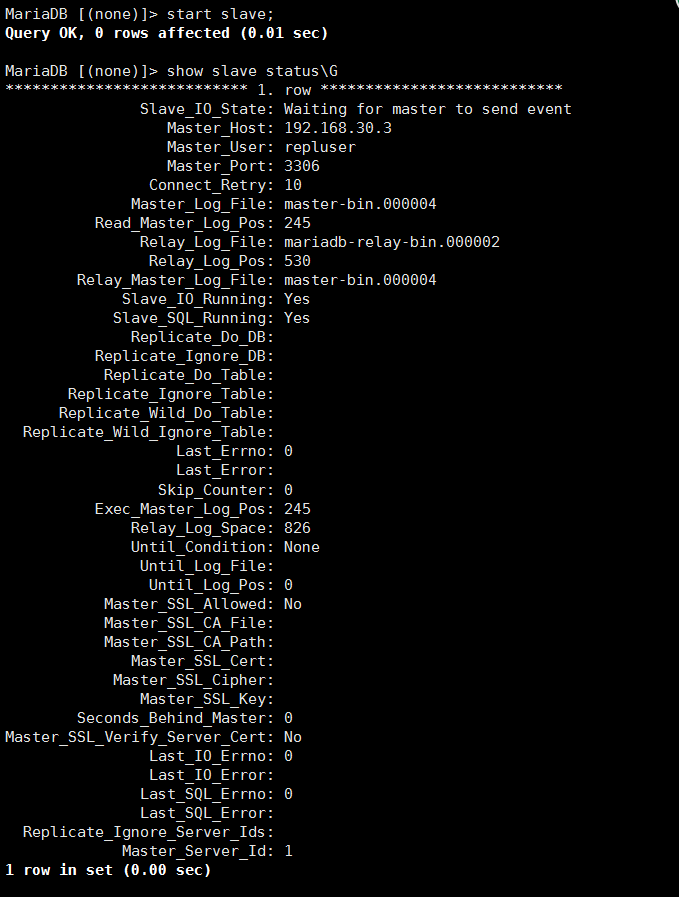Click the Relay_Log_Space value 826

tap(297, 528)
